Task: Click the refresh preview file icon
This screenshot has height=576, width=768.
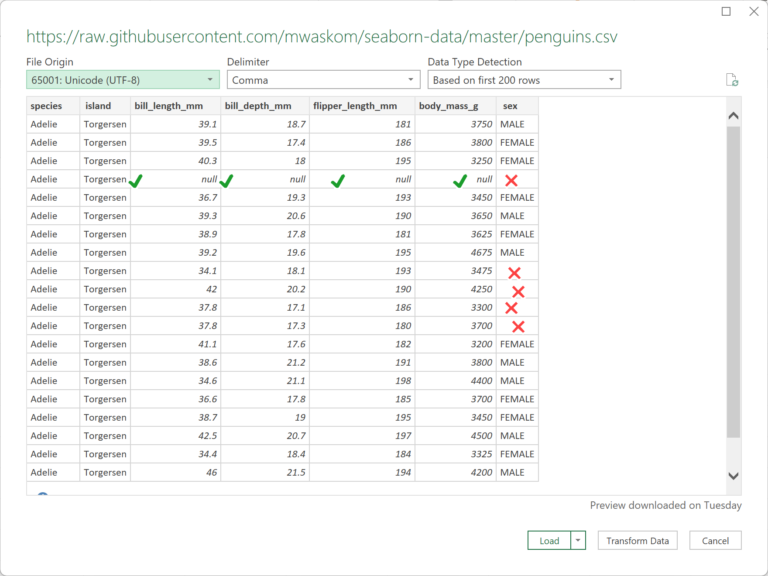Action: [732, 80]
